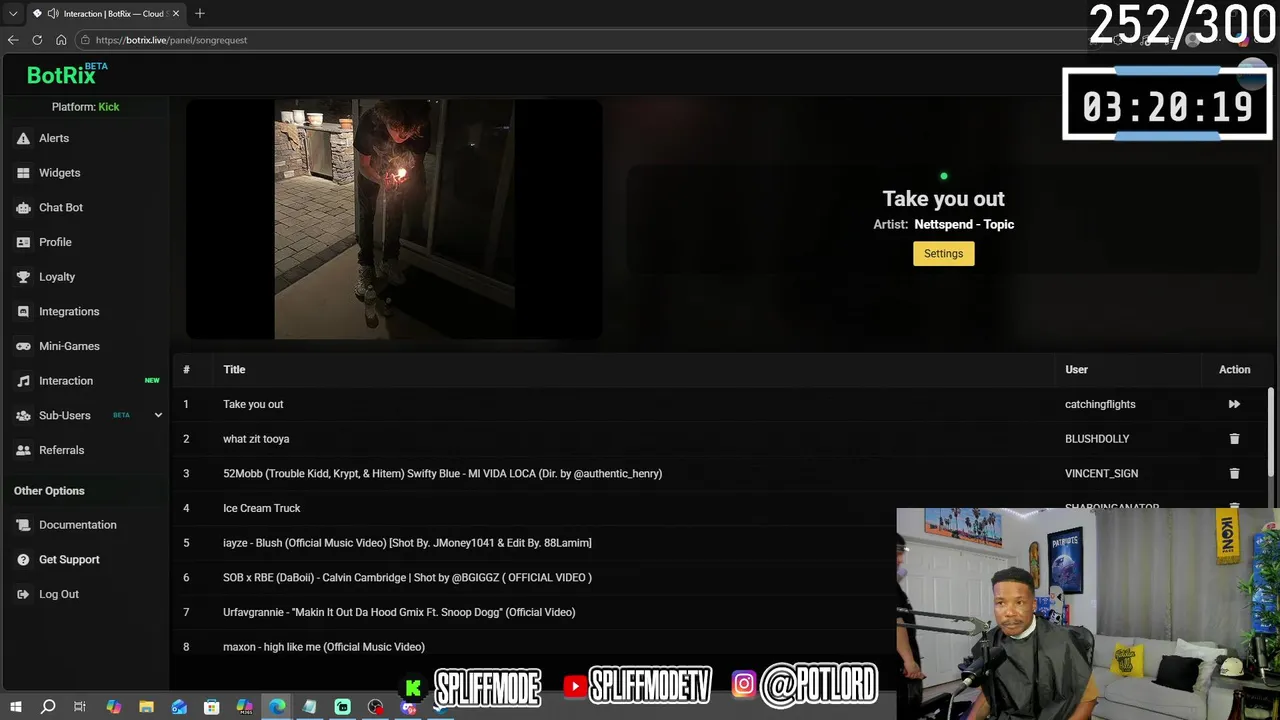This screenshot has width=1280, height=720.
Task: Go back using browser back arrow
Action: (x=13, y=40)
